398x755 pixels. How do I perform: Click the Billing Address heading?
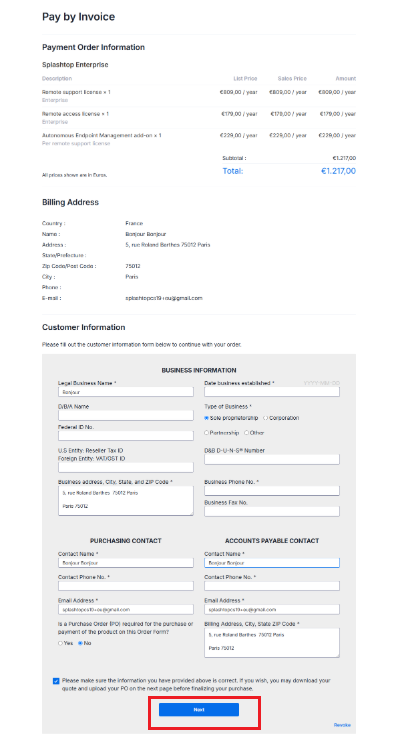coord(70,202)
